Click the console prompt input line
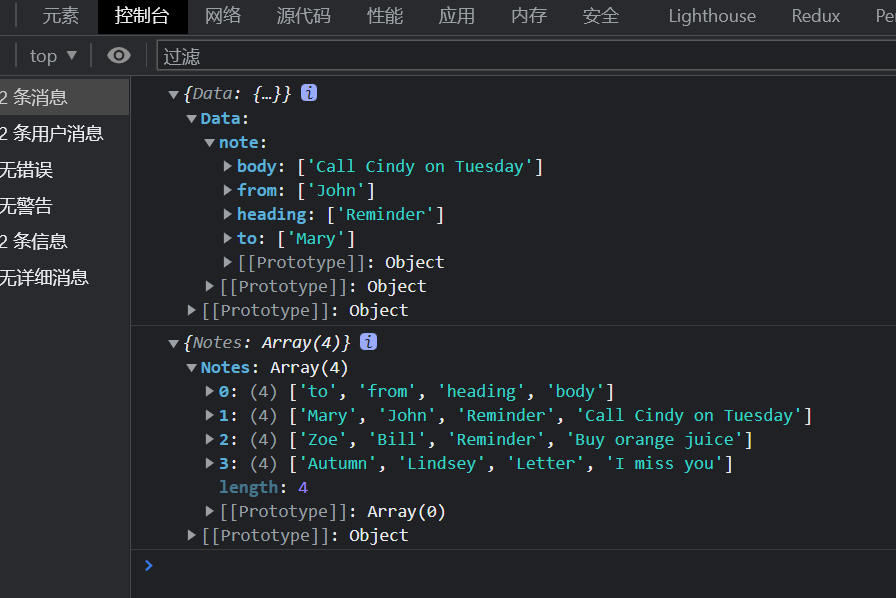This screenshot has width=896, height=598. click(x=500, y=566)
